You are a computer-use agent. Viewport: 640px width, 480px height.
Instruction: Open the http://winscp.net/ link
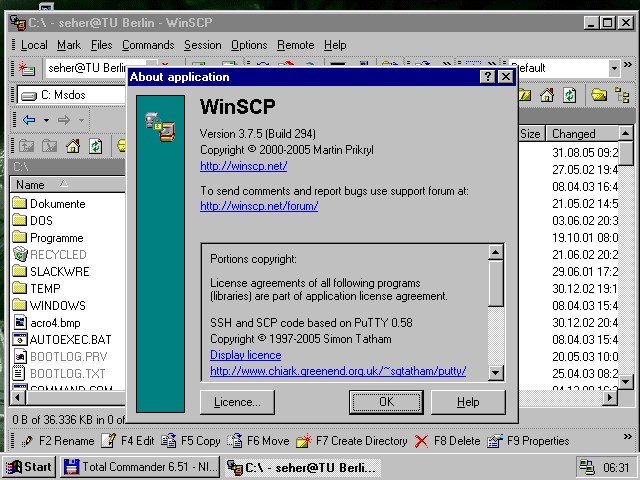[244, 166]
